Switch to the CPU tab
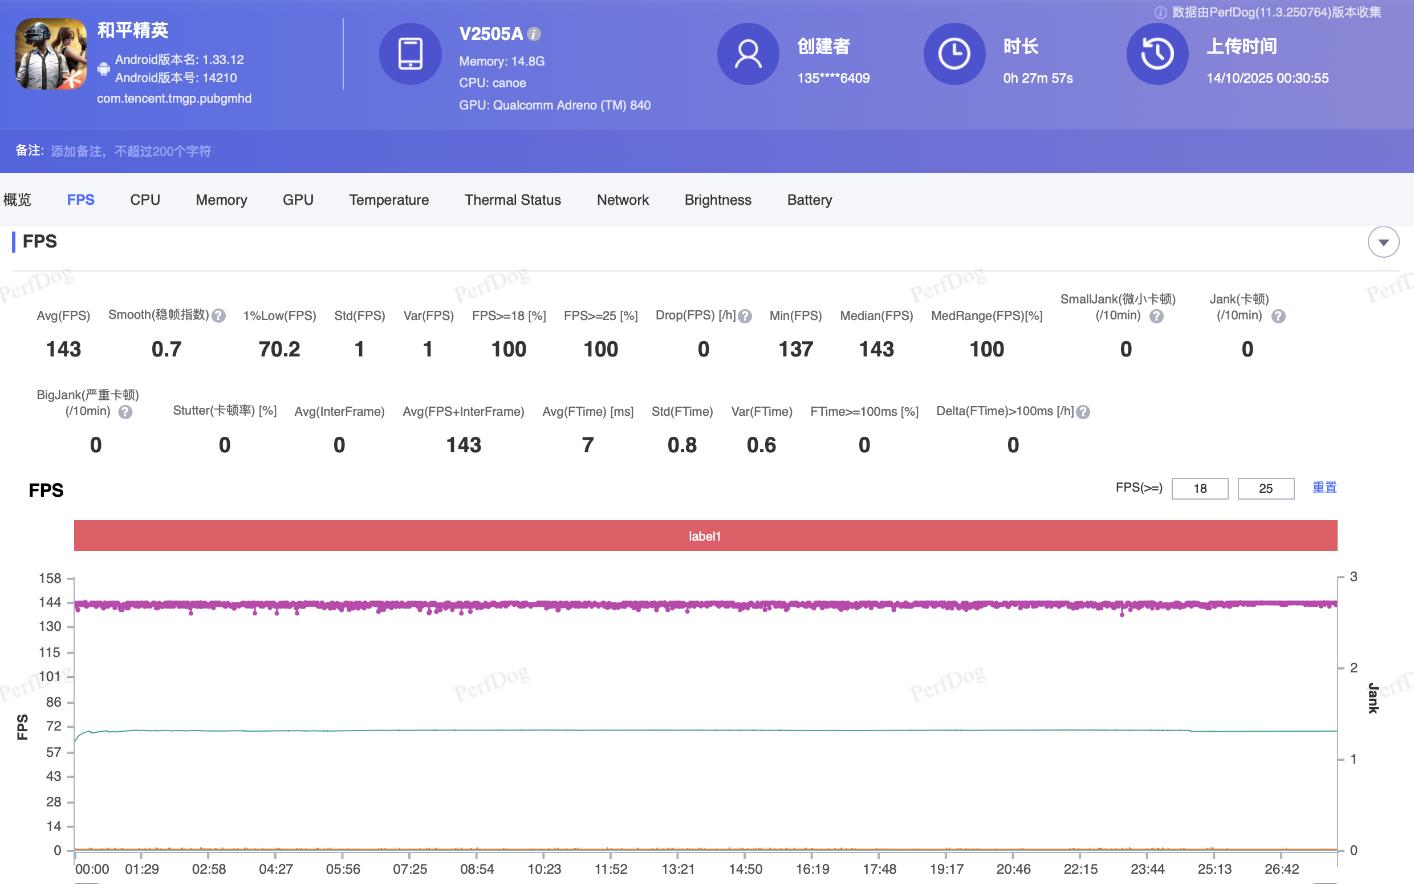The width and height of the screenshot is (1414, 884). (145, 200)
